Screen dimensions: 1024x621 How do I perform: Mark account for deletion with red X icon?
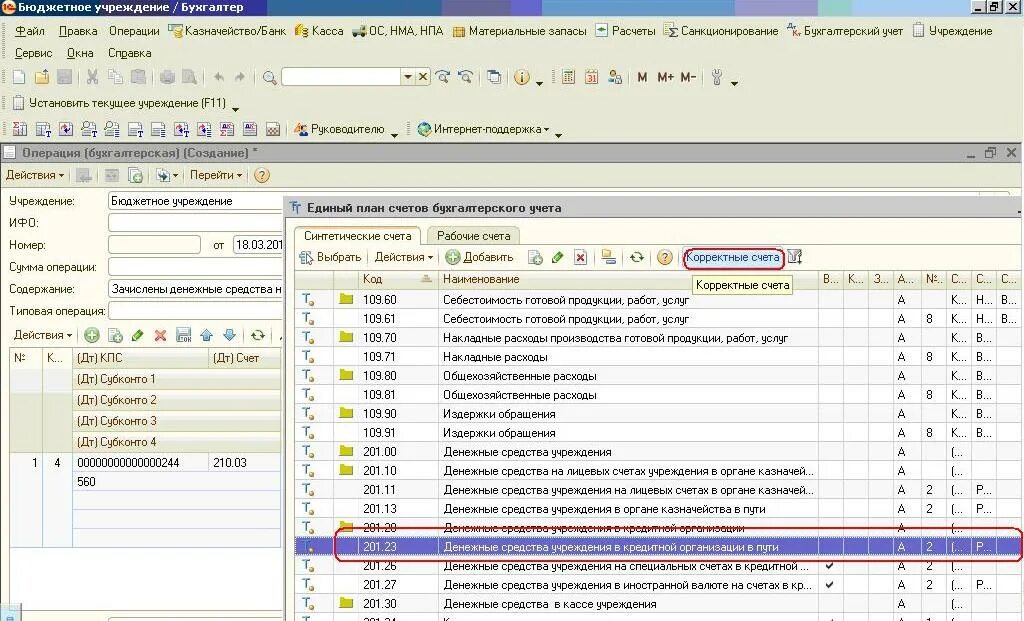(580, 257)
